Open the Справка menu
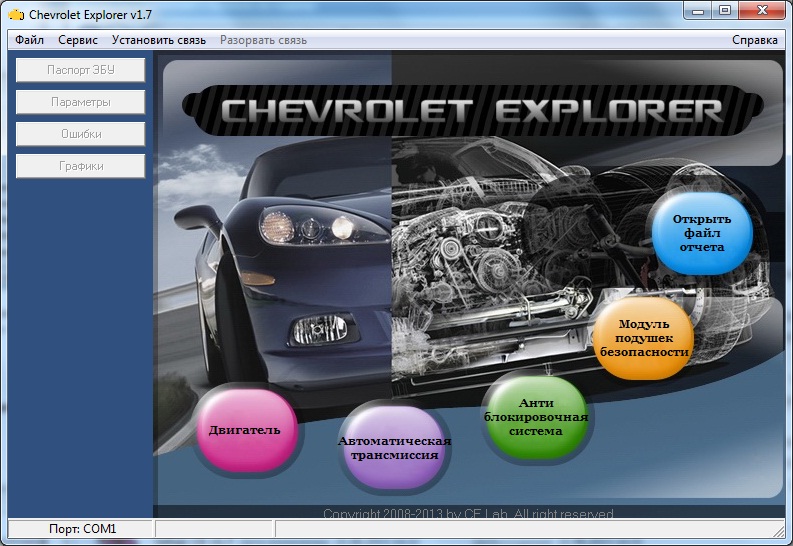Screen dimensions: 793x546 755,40
